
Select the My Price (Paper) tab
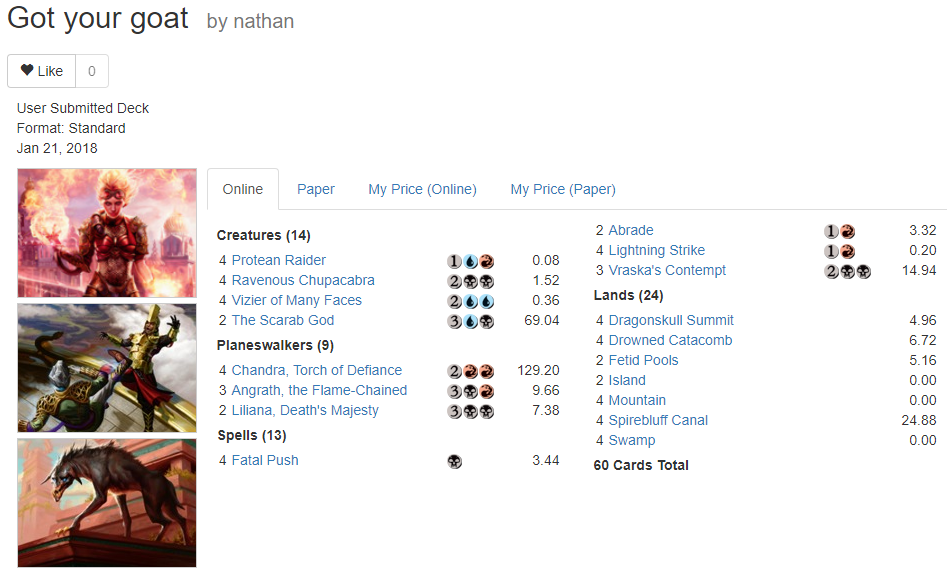tap(563, 189)
